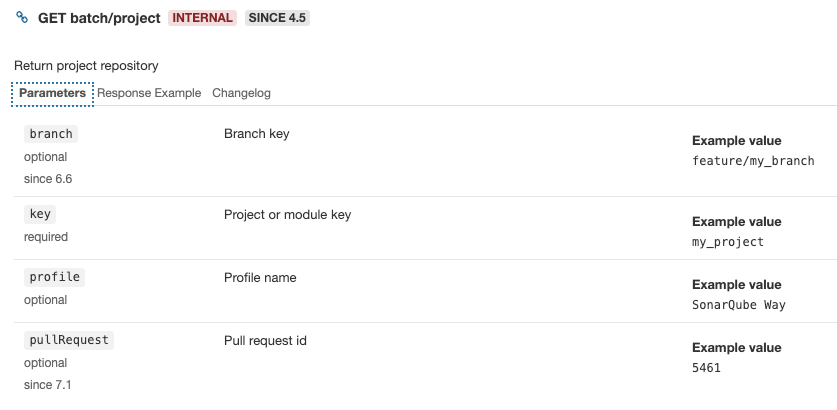Select the profile parameter name
This screenshot has width=837, height=410.
point(54,277)
